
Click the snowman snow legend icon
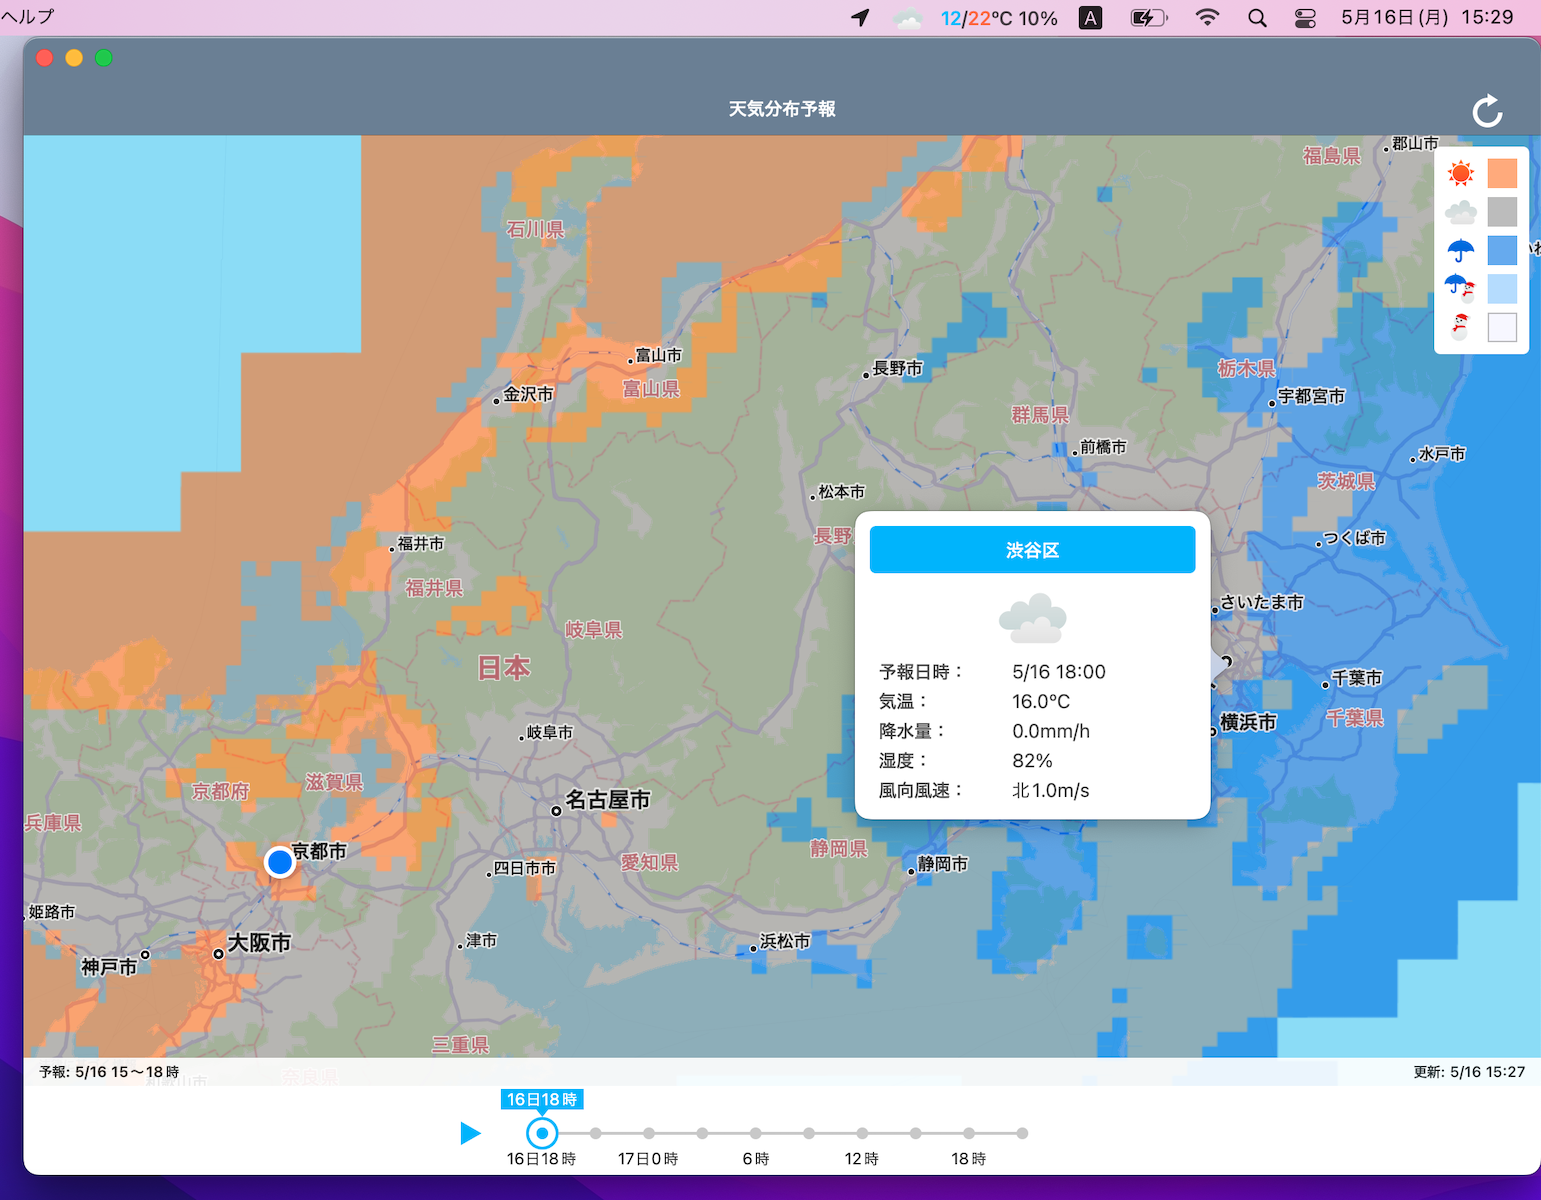pyautogui.click(x=1460, y=327)
